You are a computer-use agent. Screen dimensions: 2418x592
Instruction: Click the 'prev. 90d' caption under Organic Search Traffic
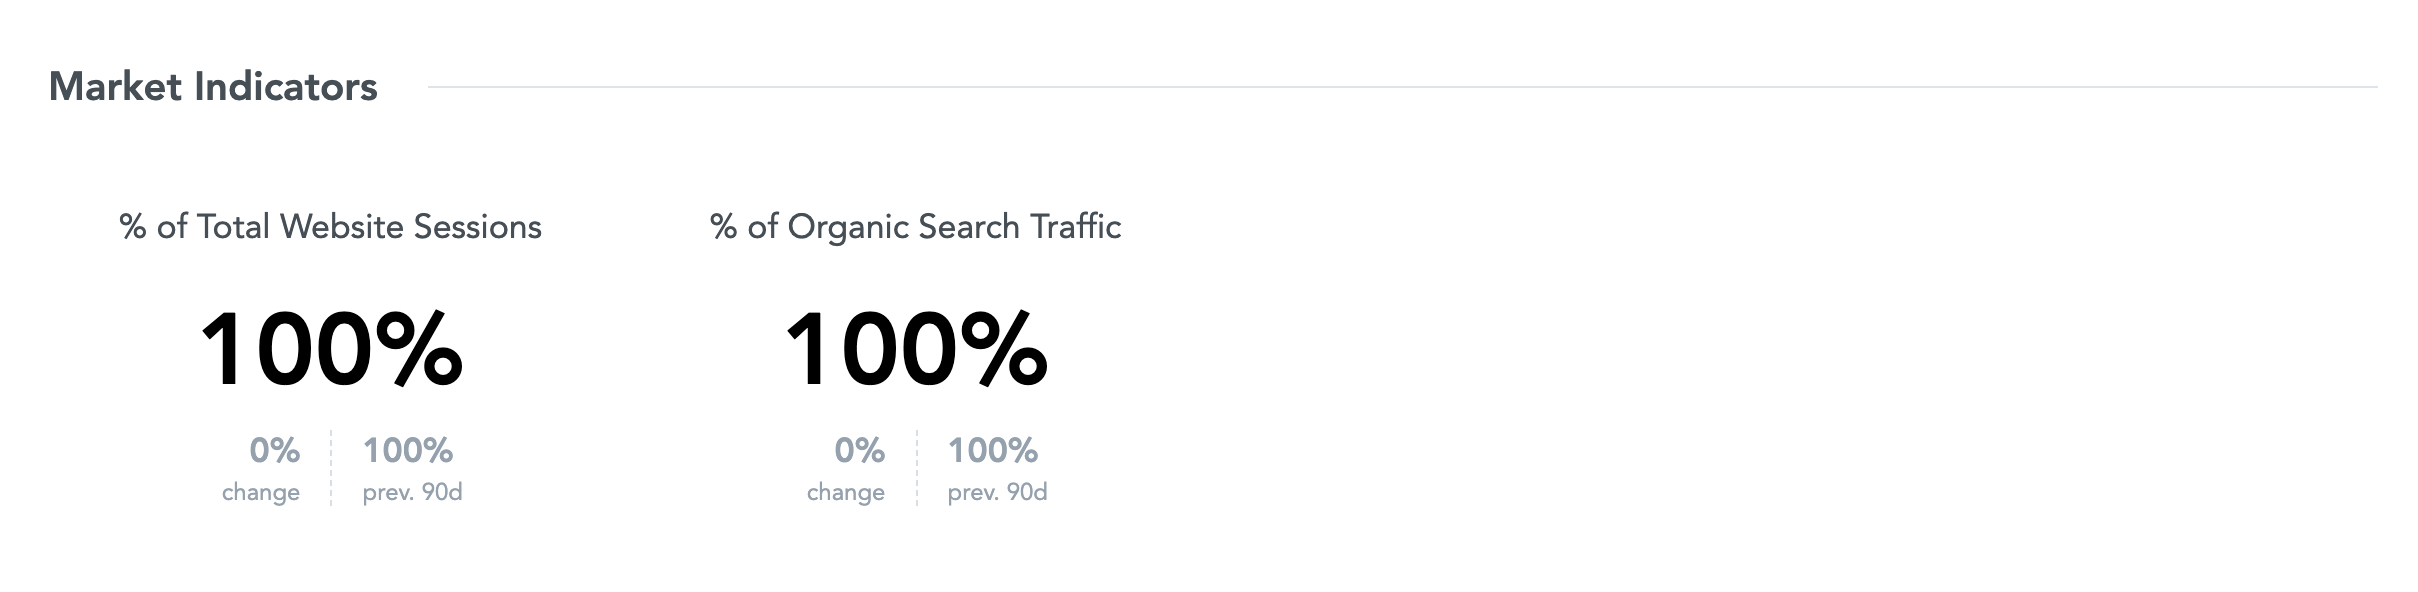point(997,492)
